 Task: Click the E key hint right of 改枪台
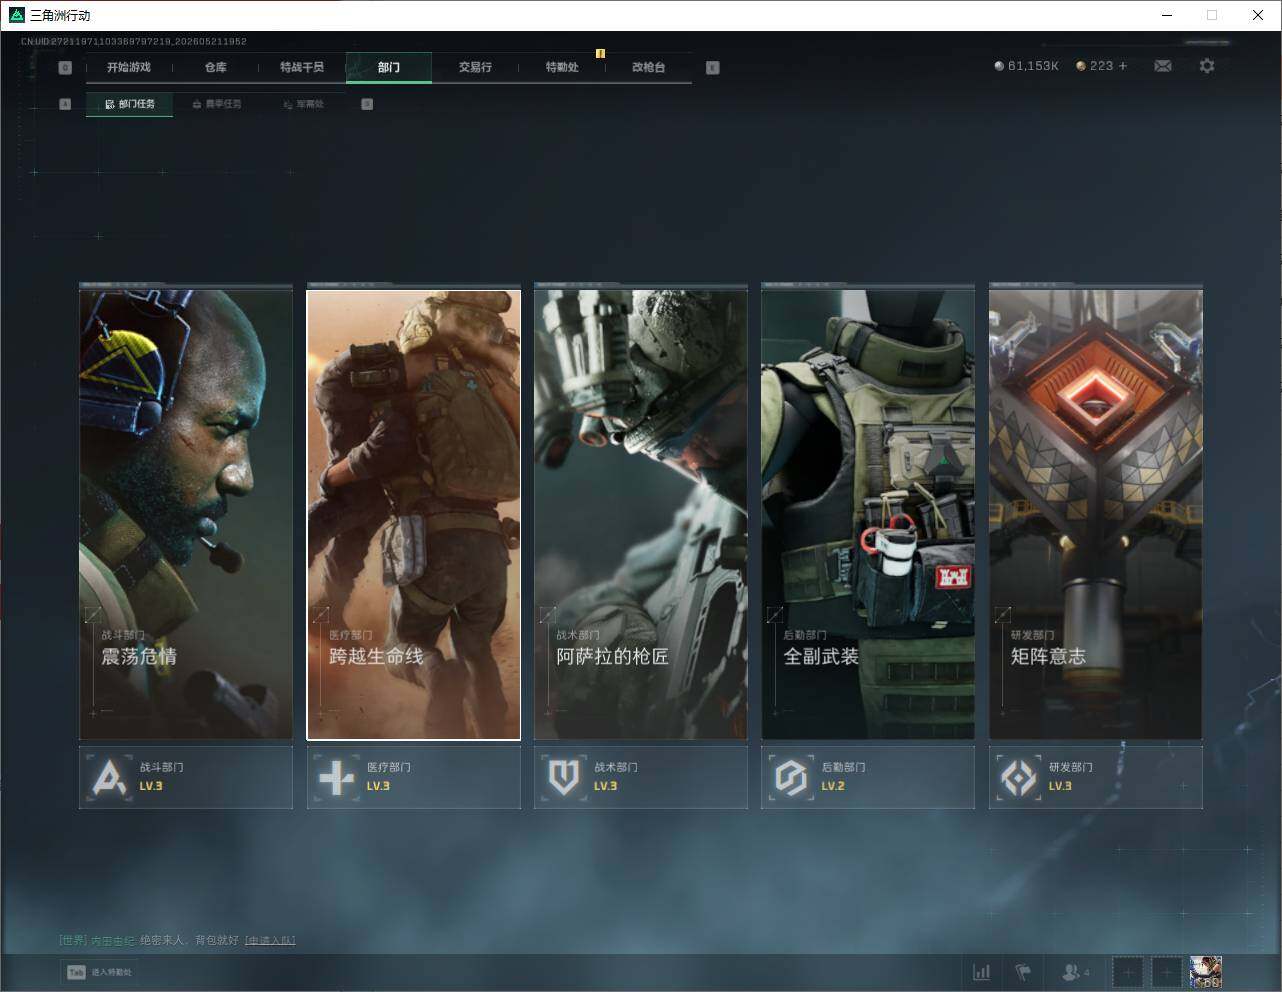tap(713, 68)
